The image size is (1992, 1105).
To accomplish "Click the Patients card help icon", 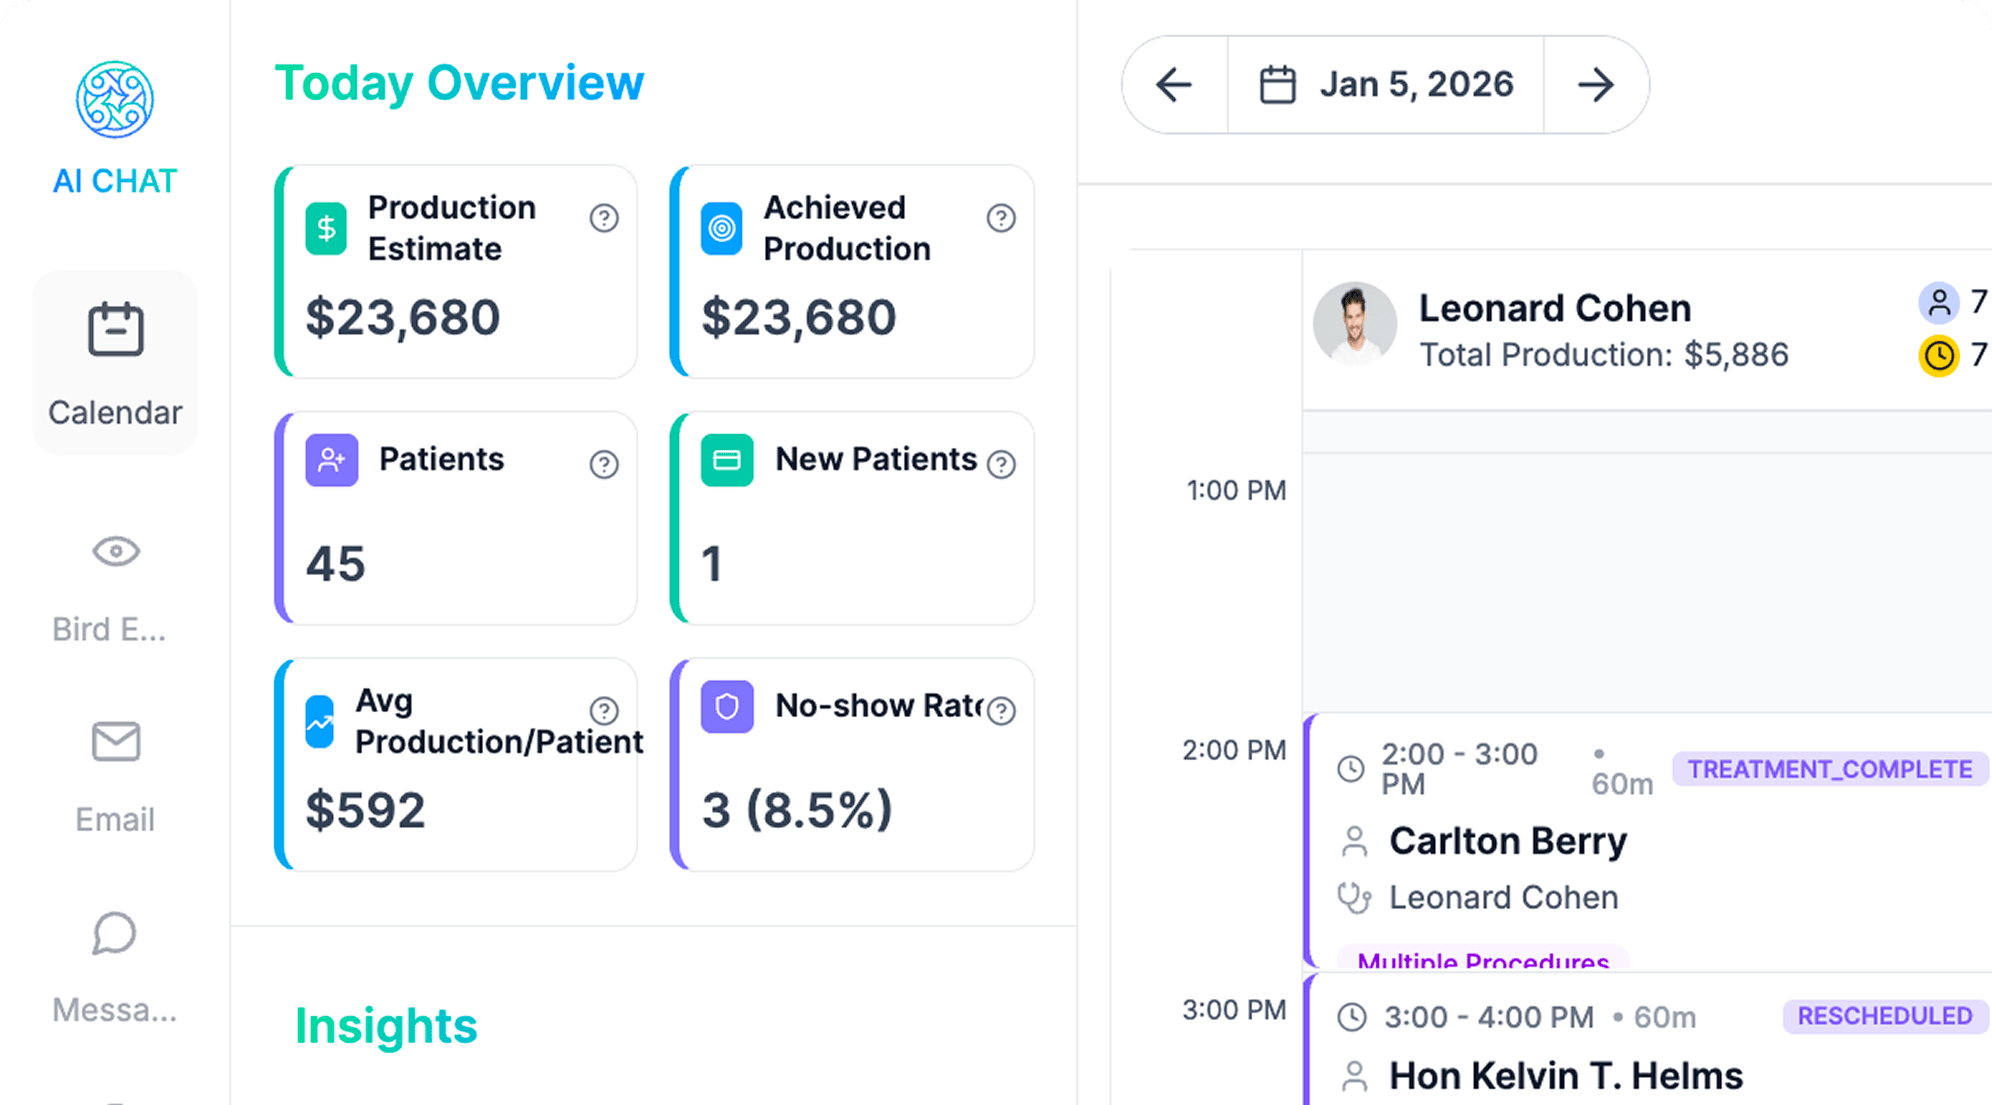I will tap(604, 464).
